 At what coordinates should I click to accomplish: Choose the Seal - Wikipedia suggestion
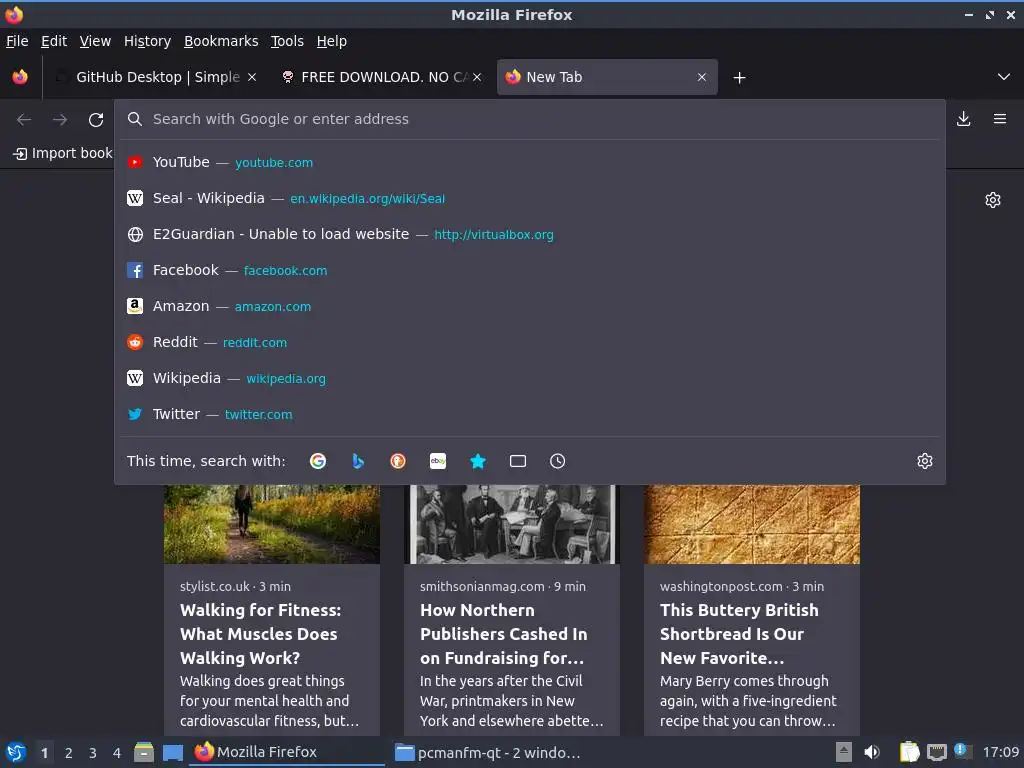(530, 198)
